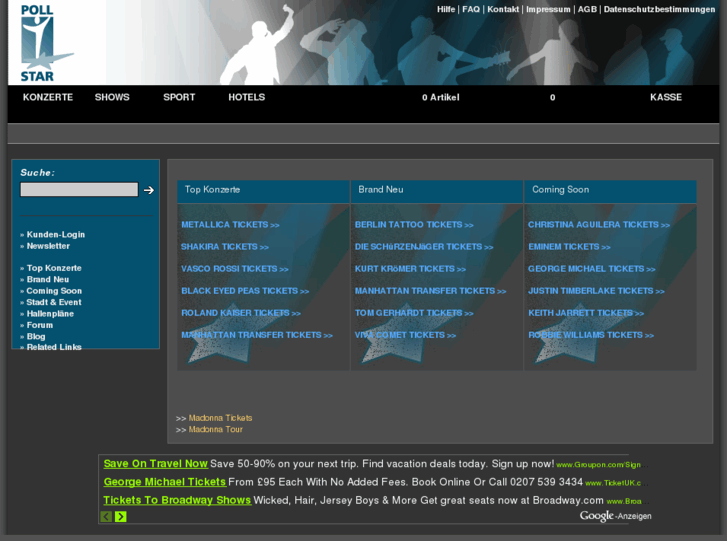Open Tom Gerhardt Tickets link
727x545 pixels.
pos(414,313)
